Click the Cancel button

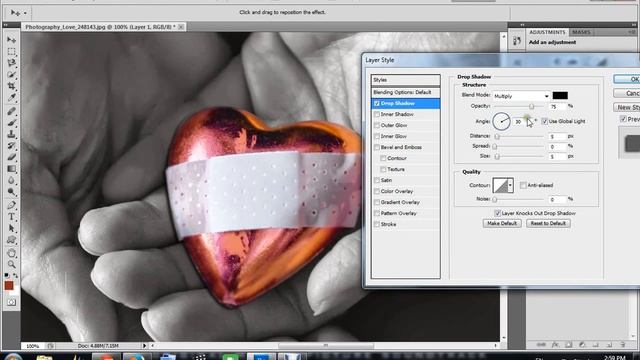627,93
